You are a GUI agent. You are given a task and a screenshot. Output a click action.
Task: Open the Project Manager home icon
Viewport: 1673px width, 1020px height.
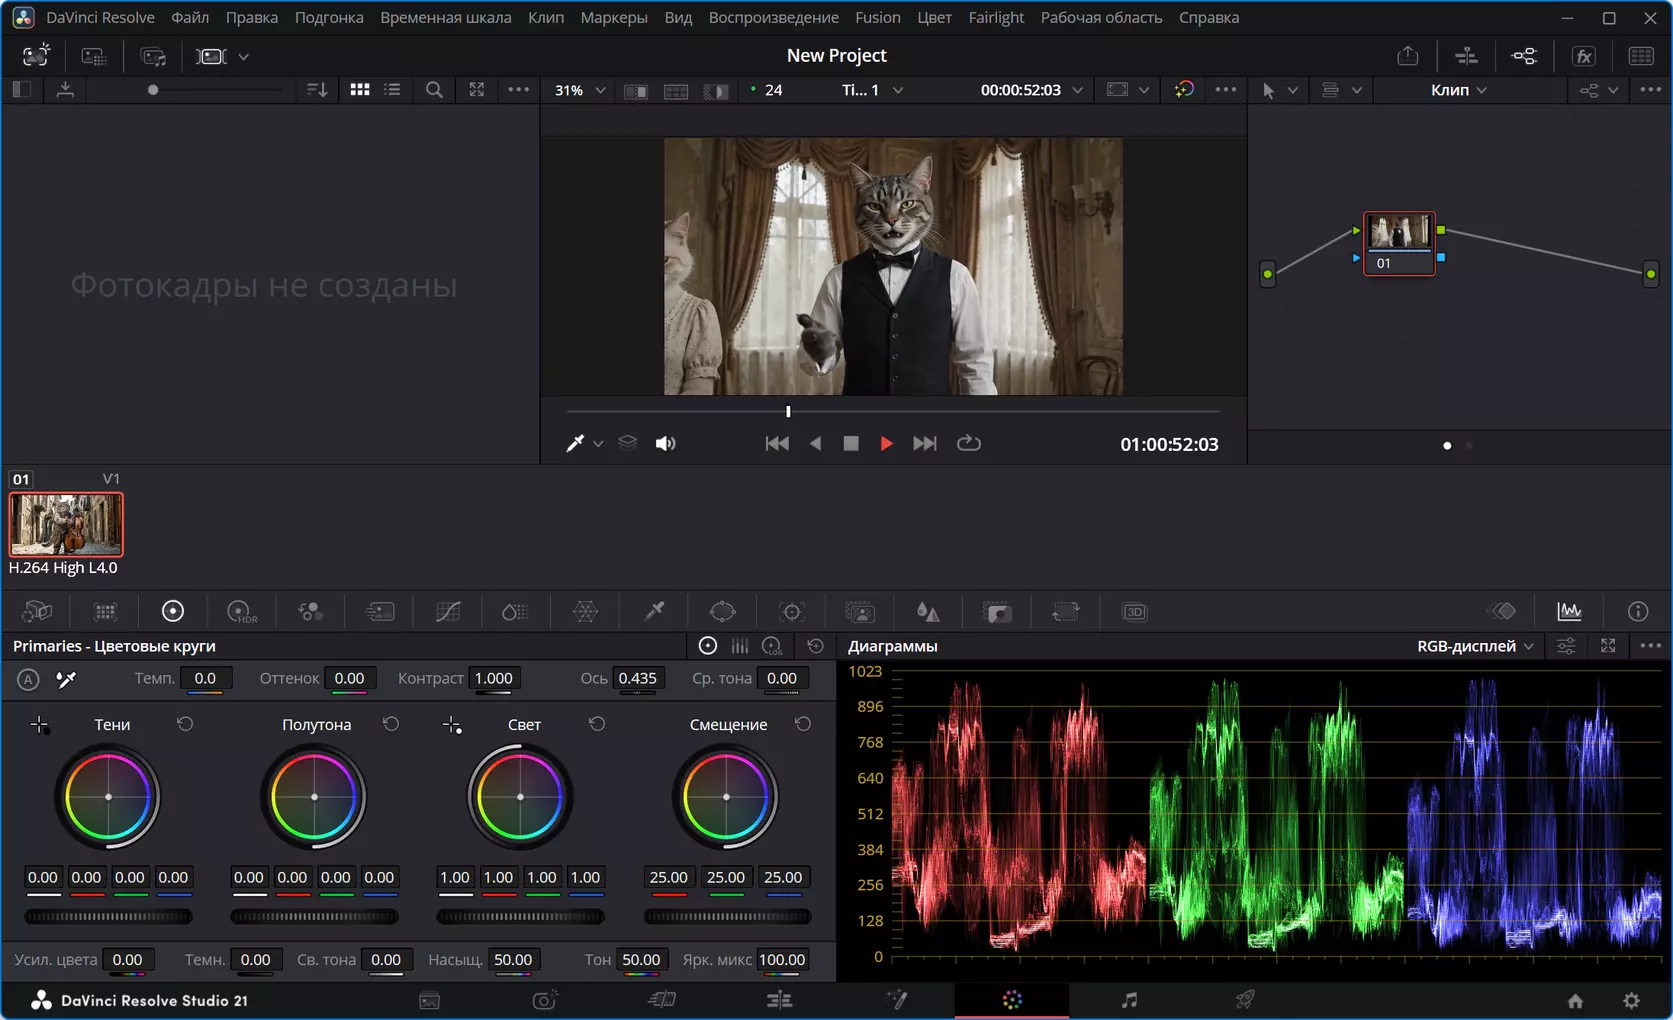1575,1001
